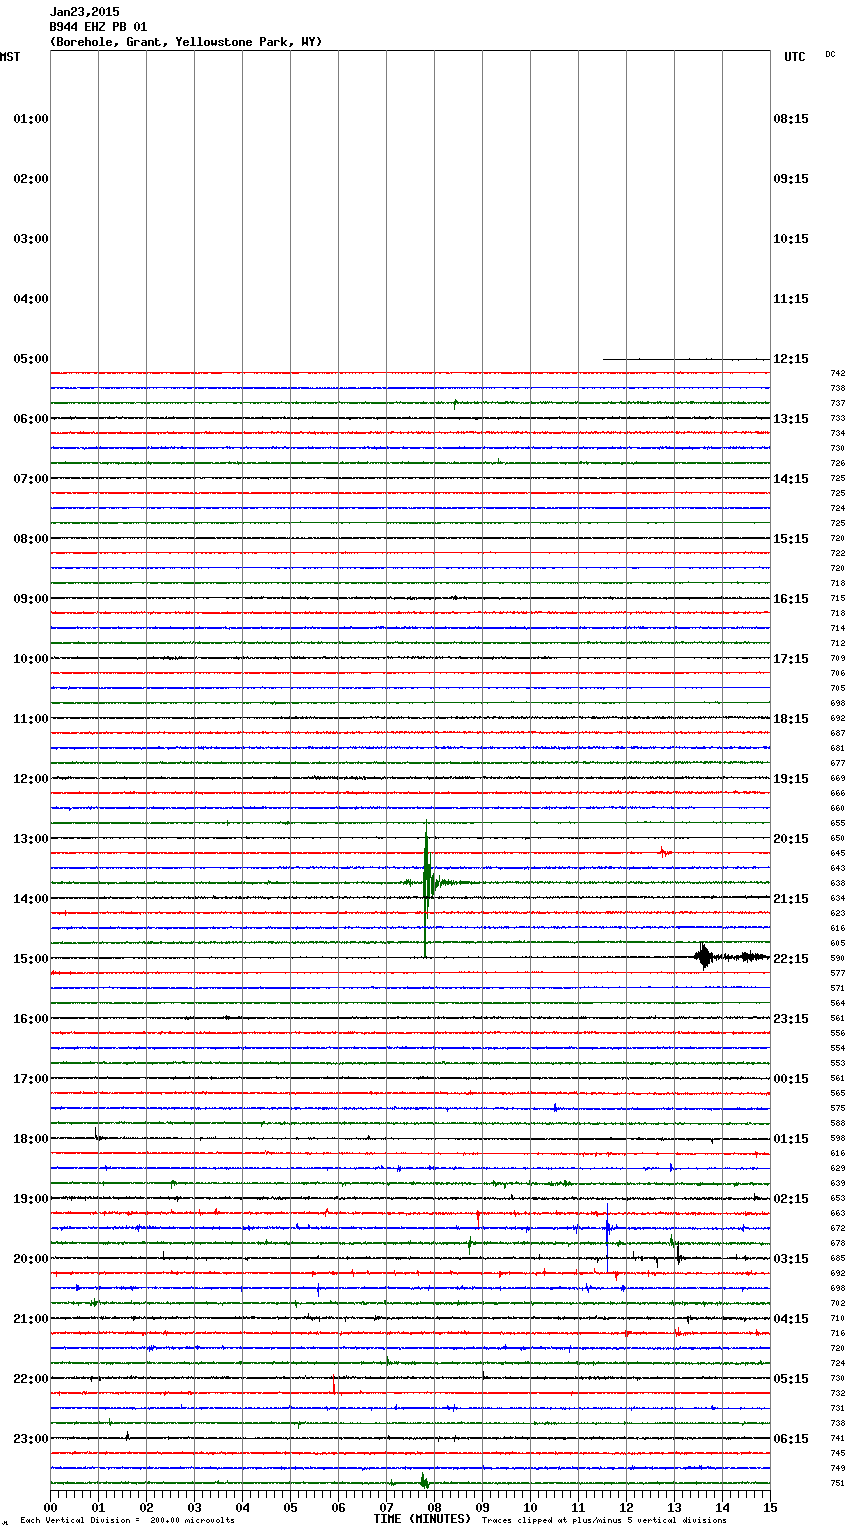Select the 20:00 MST time label

point(31,1259)
